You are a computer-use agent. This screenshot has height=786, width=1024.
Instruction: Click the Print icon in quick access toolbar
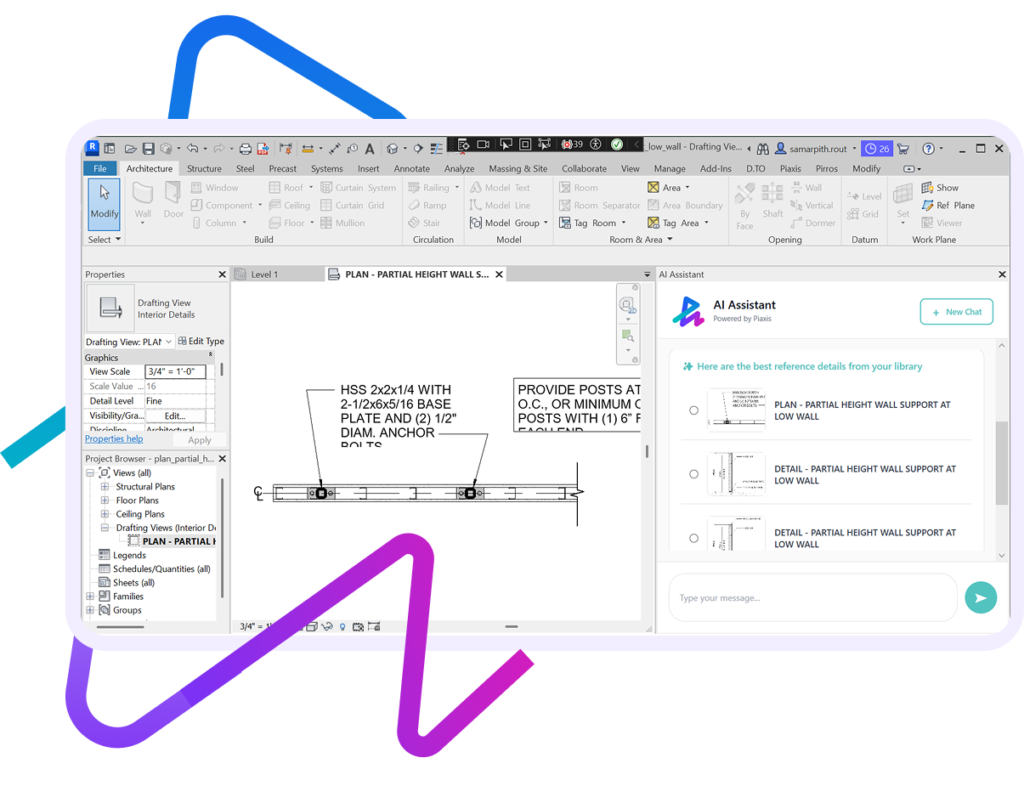(246, 148)
